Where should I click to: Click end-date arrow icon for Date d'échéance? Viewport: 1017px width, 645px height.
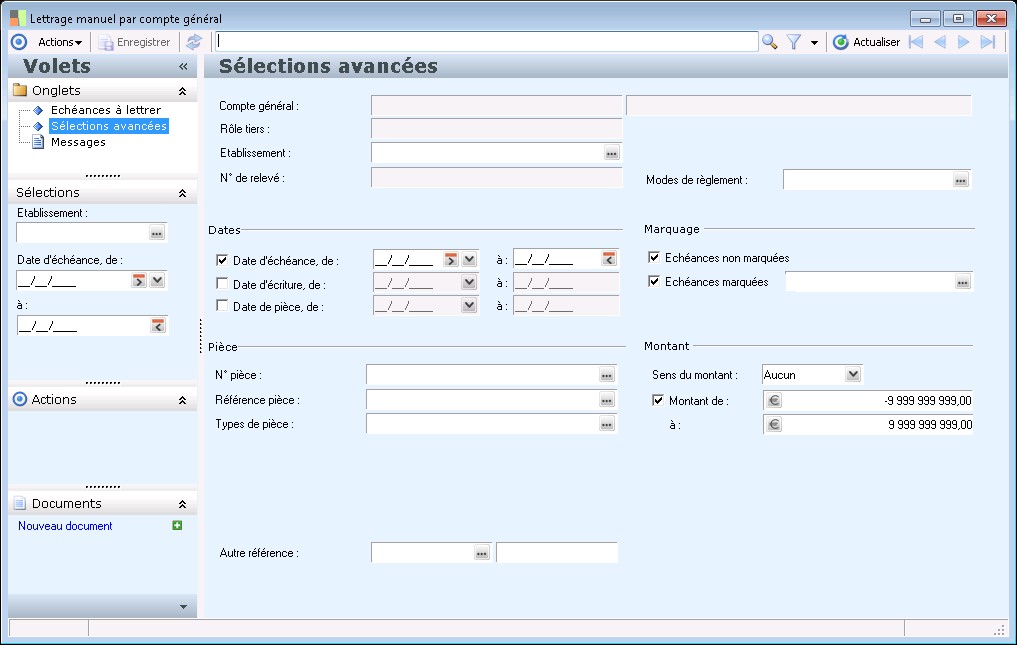point(608,259)
